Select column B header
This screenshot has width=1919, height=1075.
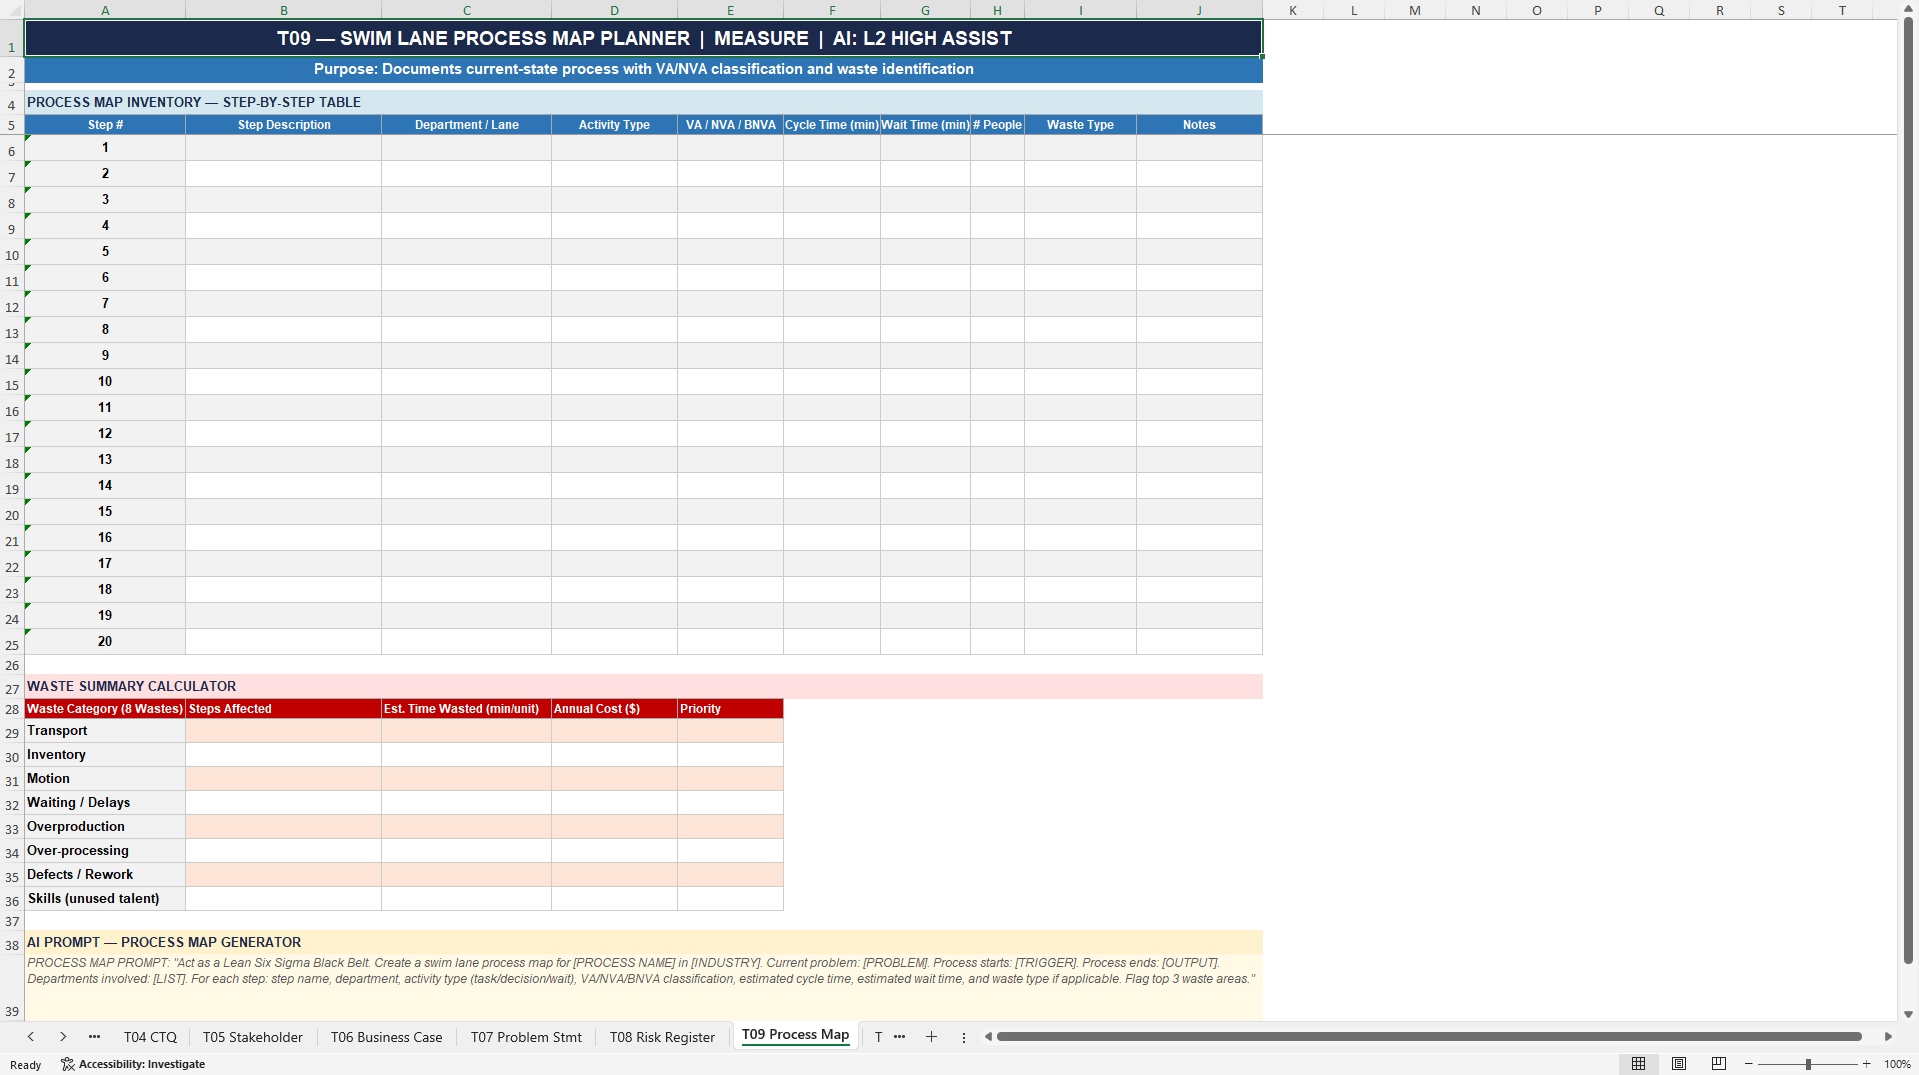point(283,10)
